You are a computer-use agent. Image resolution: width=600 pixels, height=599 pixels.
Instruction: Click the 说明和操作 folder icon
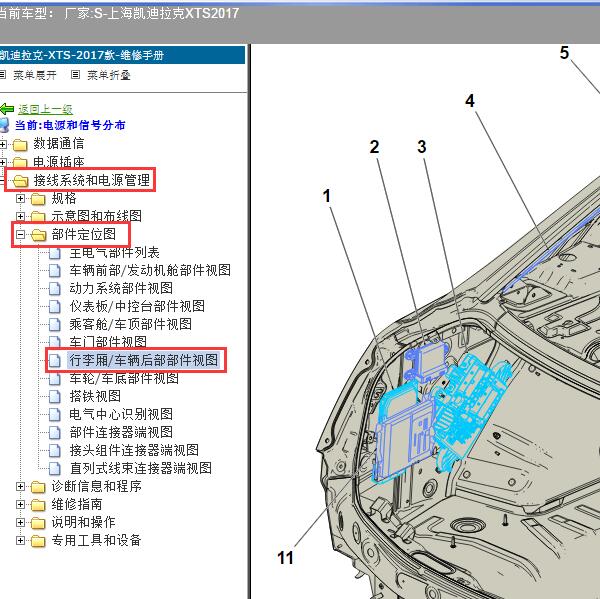[x=38, y=523]
